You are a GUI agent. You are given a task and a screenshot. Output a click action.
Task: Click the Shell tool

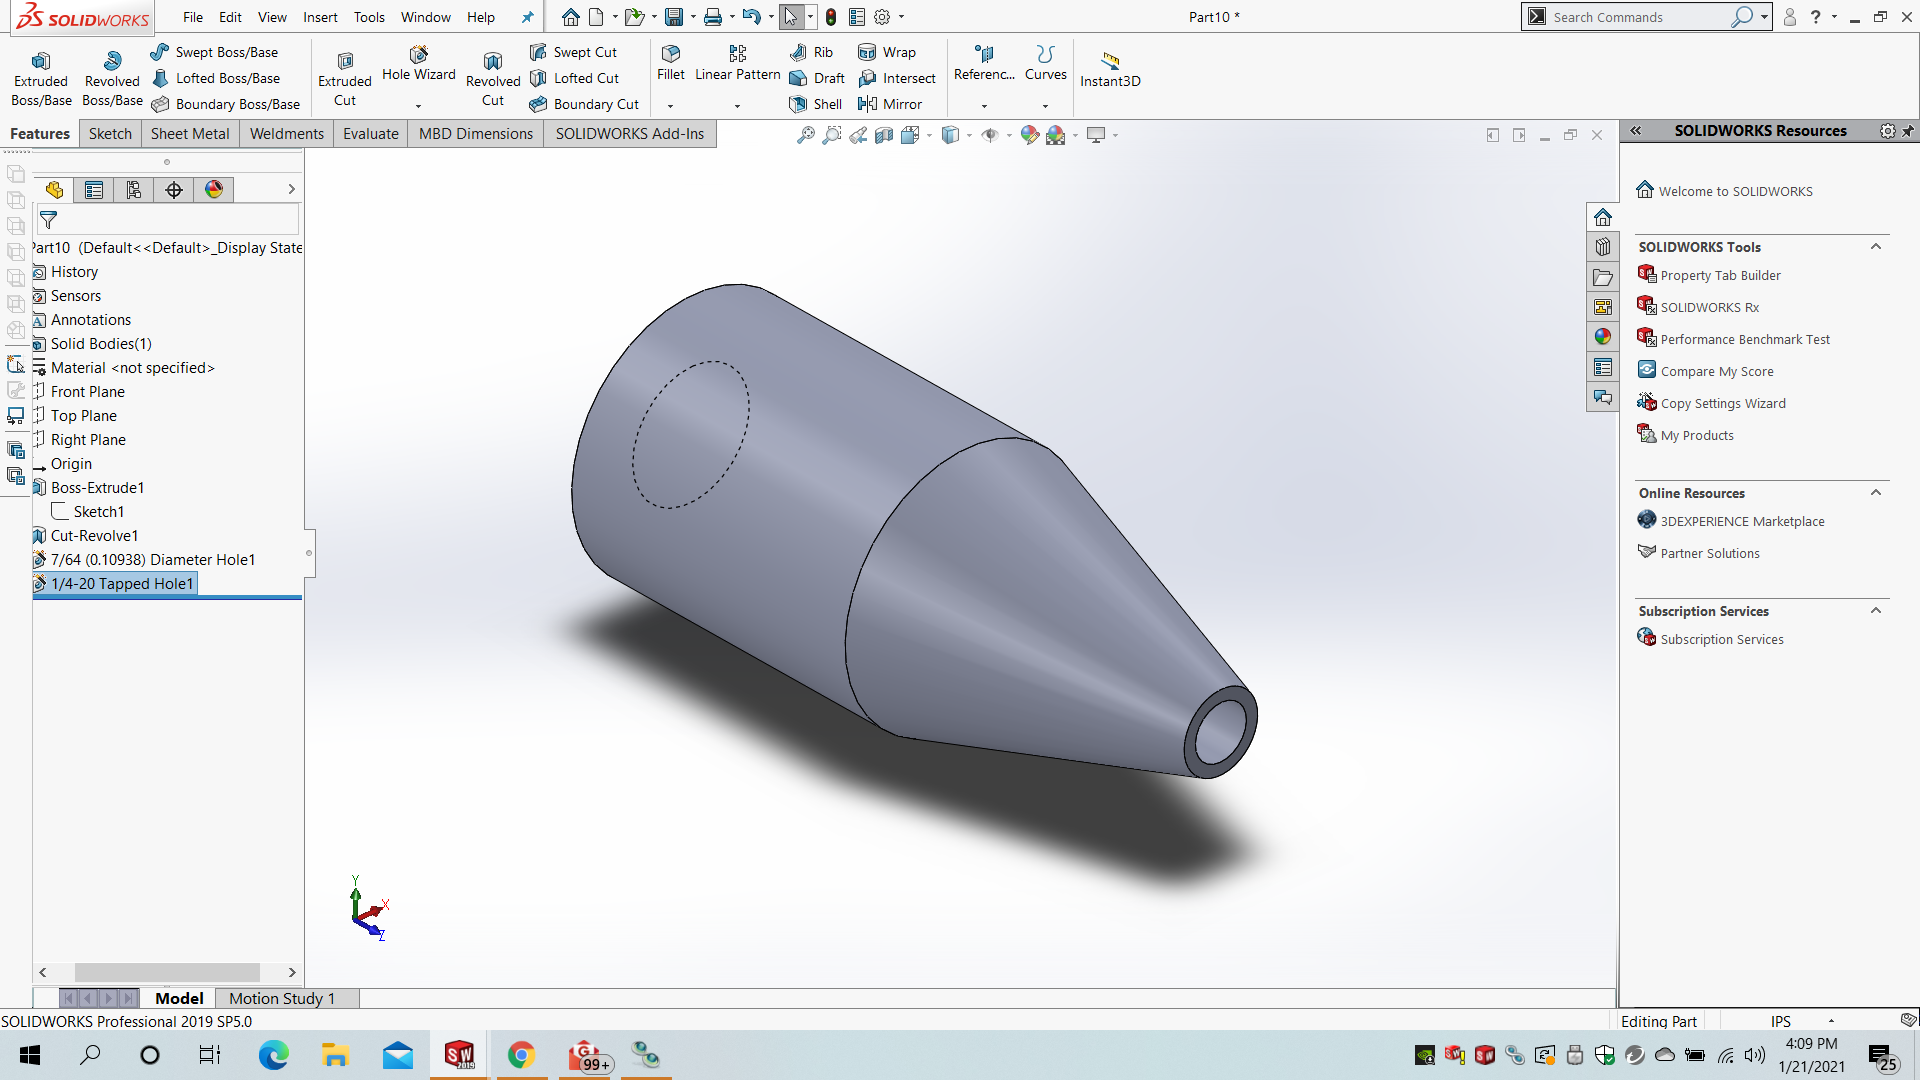tap(815, 104)
